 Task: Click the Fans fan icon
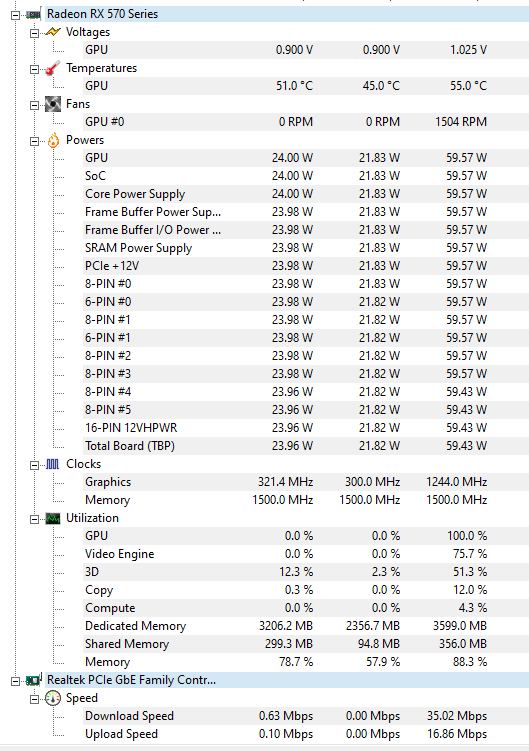(53, 104)
